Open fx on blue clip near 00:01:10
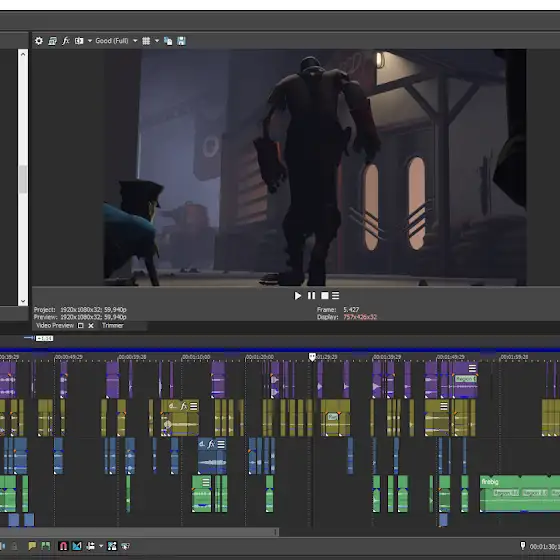Viewport: 560px width, 560px height. (x=211, y=444)
